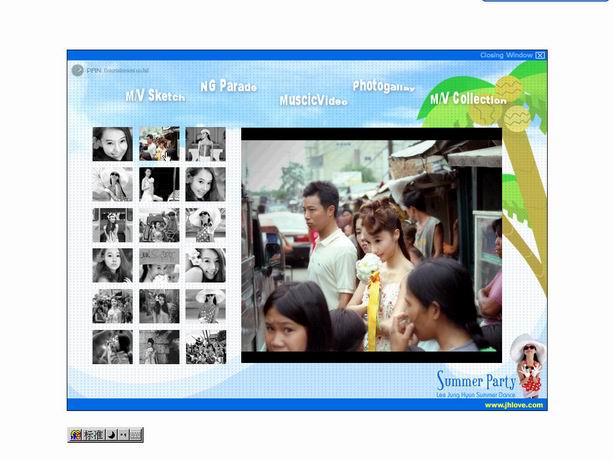Switch to the NG Parade tab
The width and height of the screenshot is (614, 461).
pos(228,86)
